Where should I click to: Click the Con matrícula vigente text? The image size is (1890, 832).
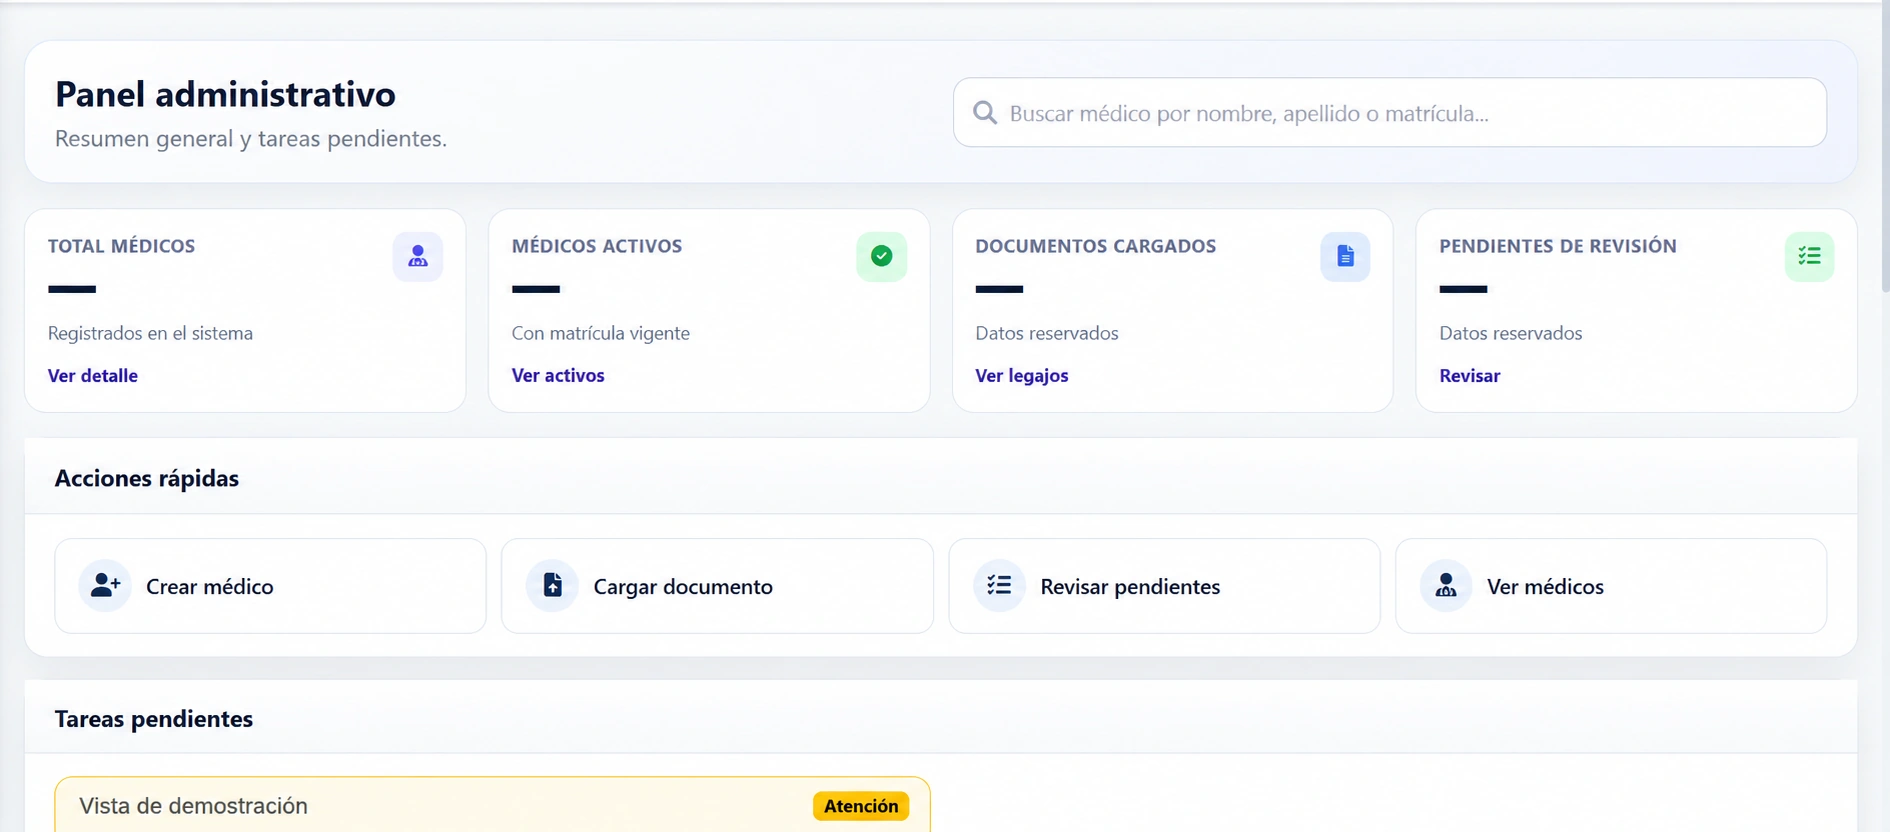[601, 333]
